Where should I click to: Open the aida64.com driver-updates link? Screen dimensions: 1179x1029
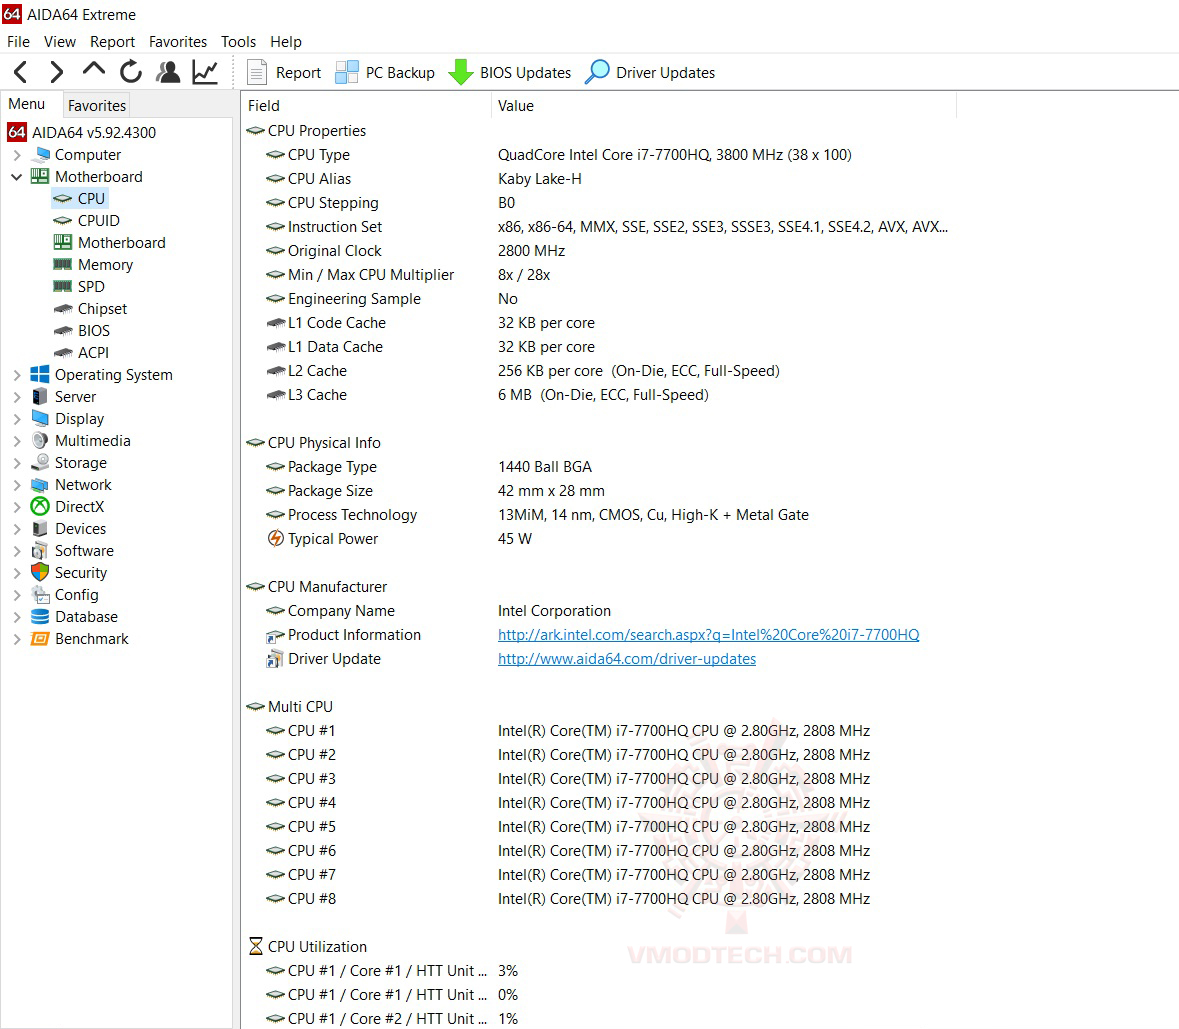click(x=627, y=659)
